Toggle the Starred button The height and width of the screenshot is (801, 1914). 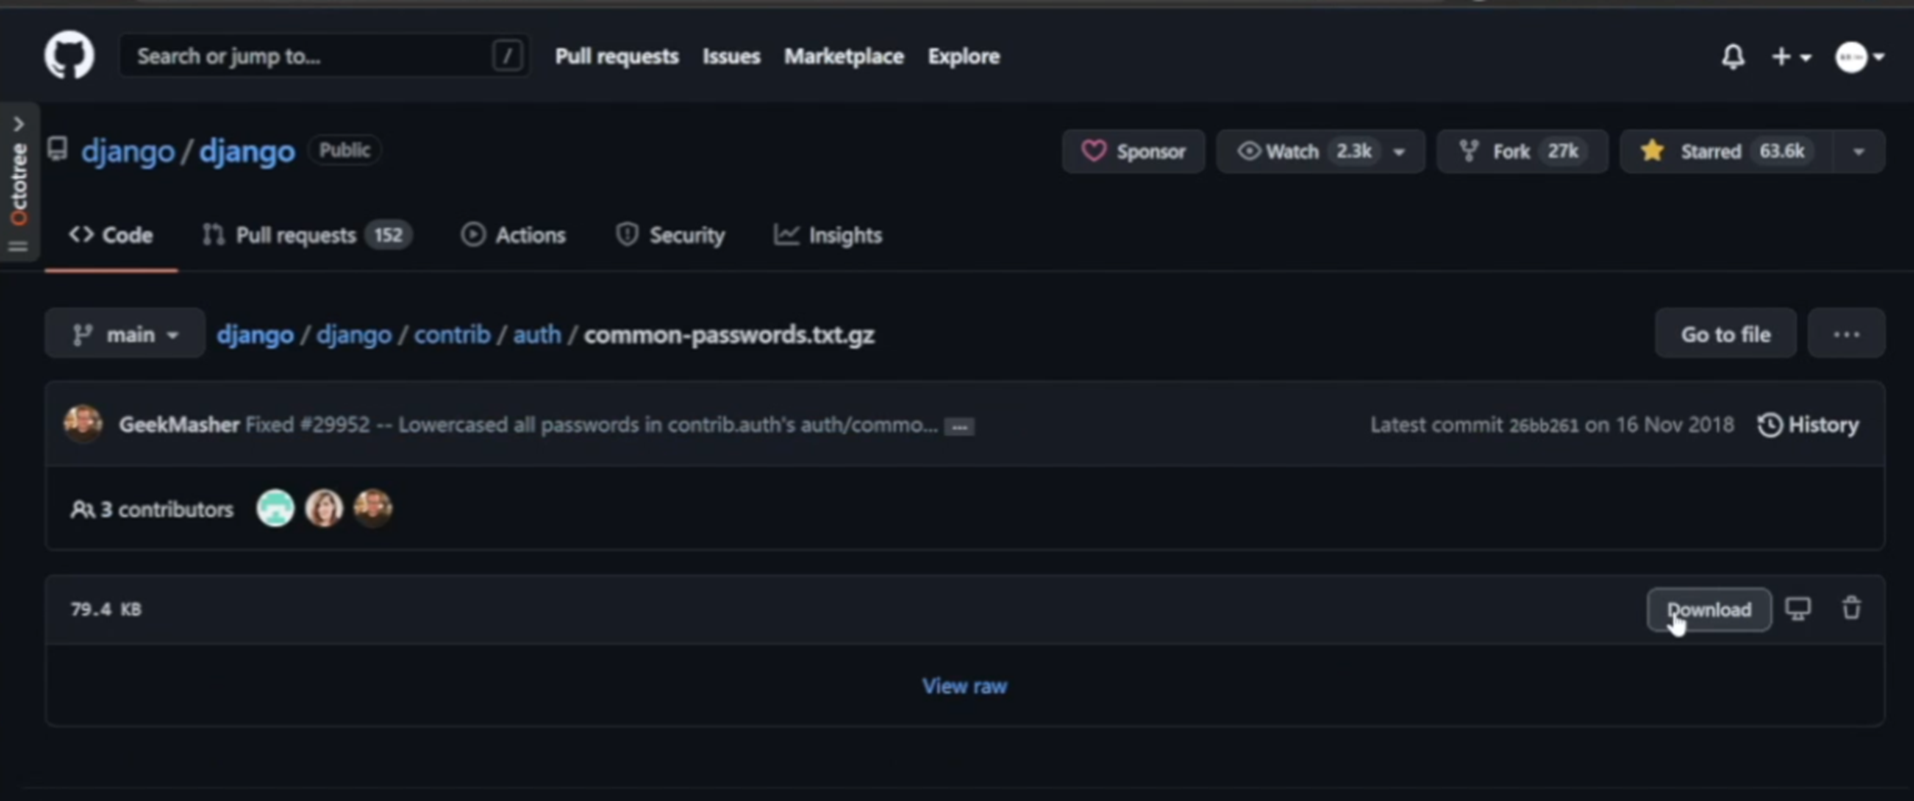pyautogui.click(x=1727, y=151)
